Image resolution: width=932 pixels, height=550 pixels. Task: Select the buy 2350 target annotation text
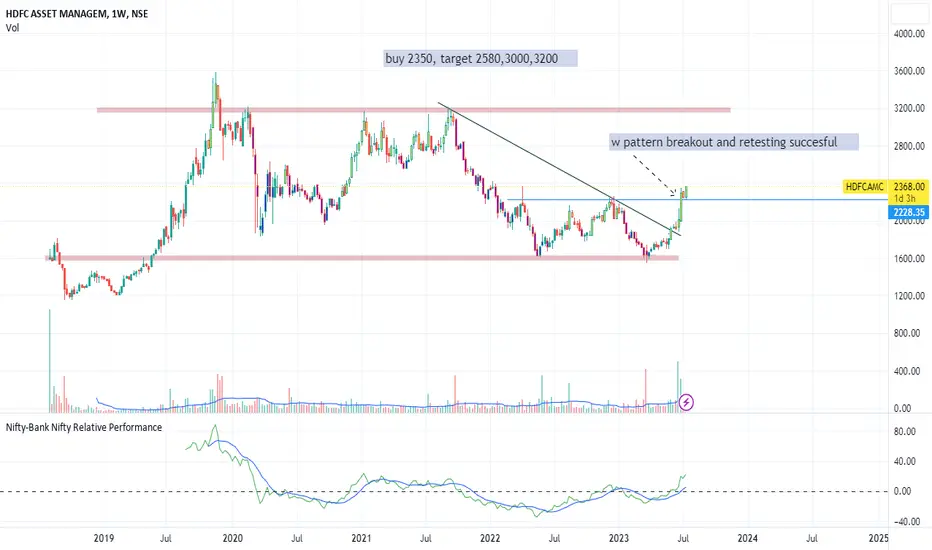pyautogui.click(x=472, y=58)
